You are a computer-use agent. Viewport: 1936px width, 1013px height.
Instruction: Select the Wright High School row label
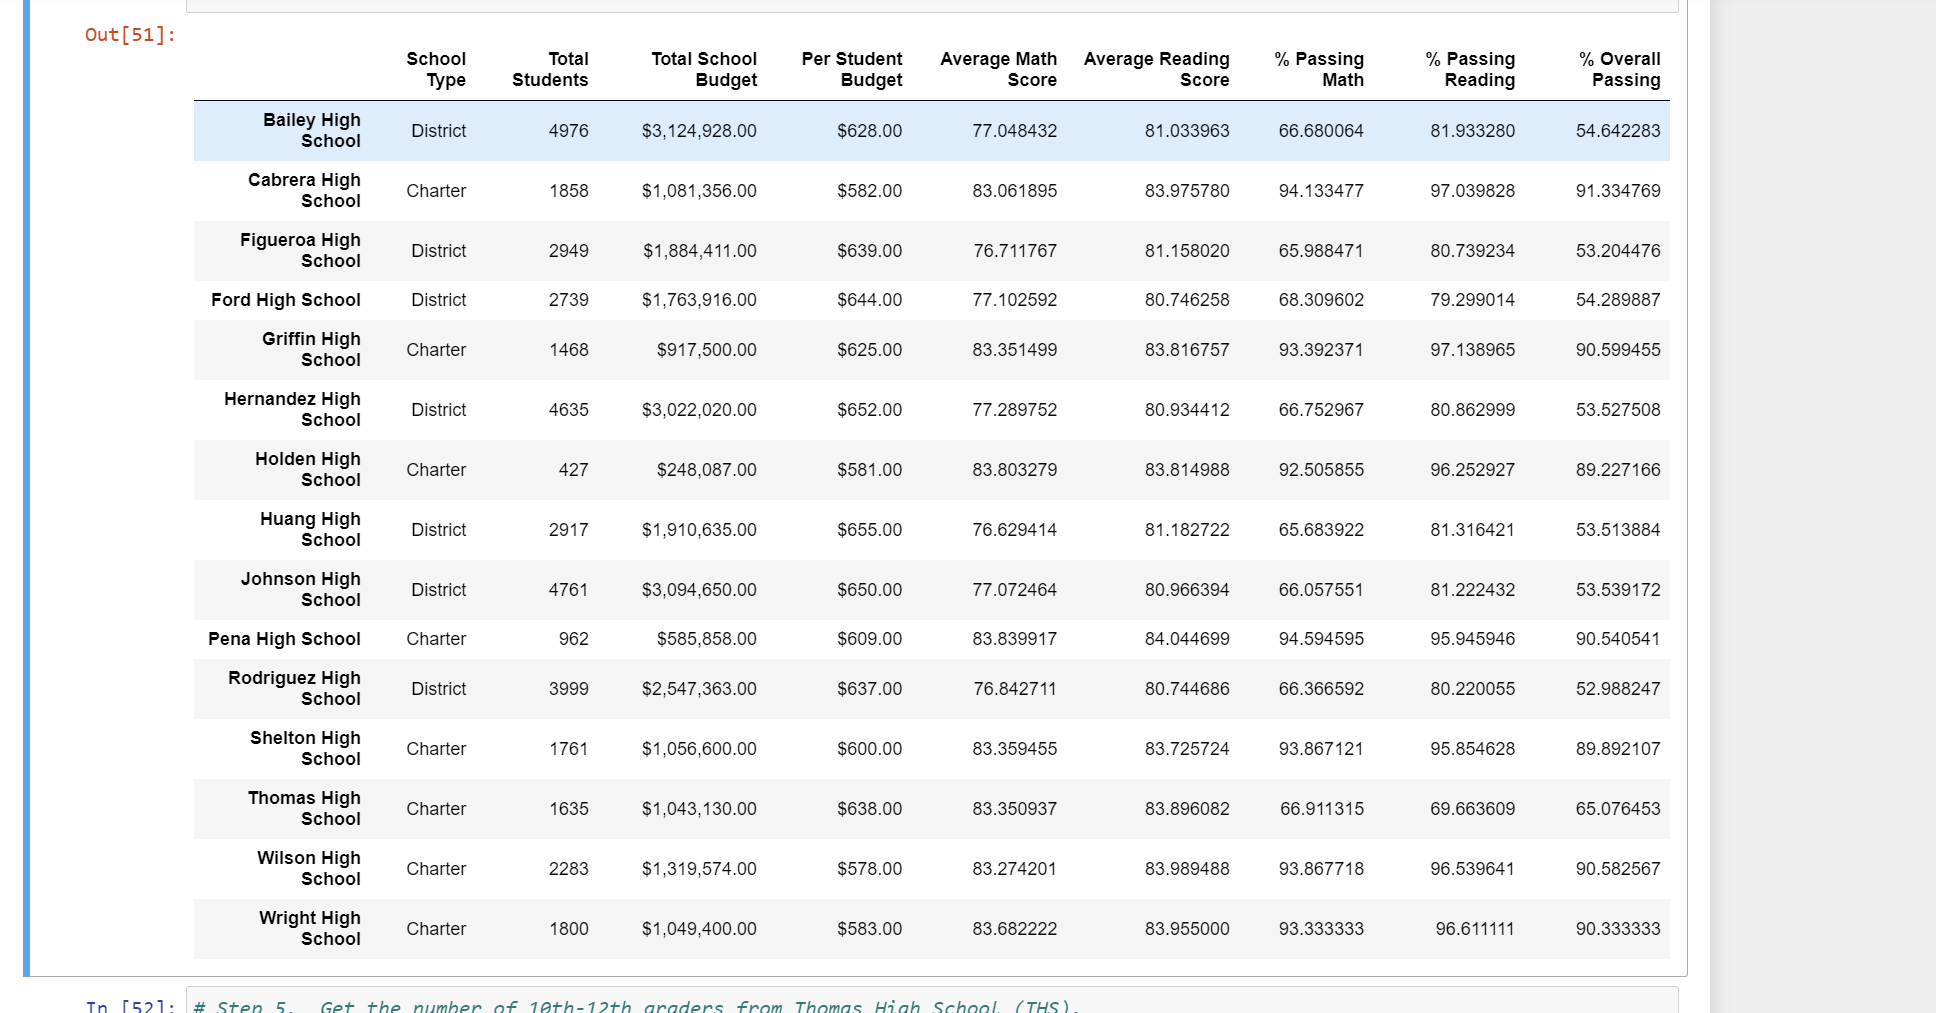pos(310,928)
